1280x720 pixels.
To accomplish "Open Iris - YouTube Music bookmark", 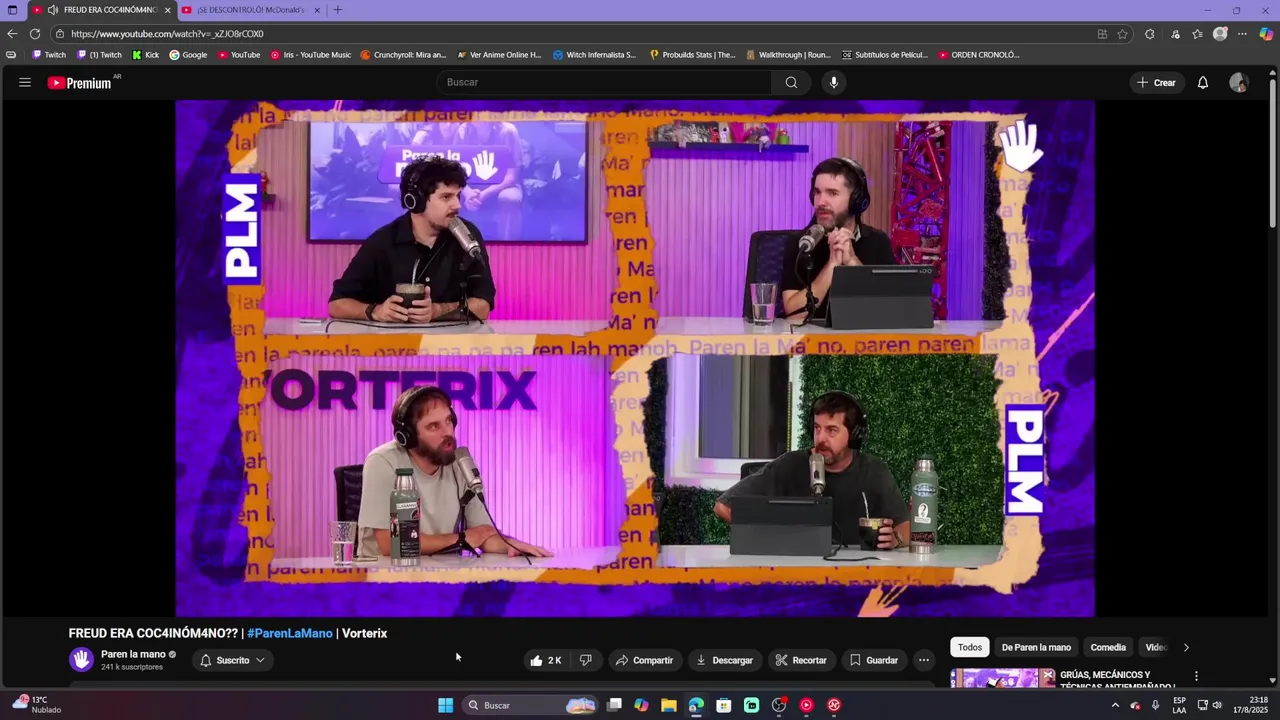I will click(311, 55).
